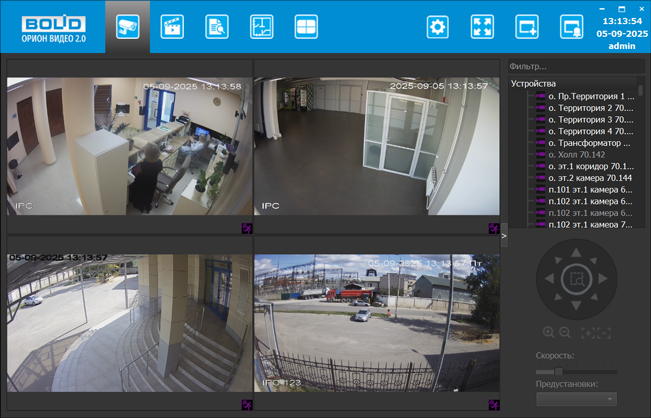Toggle the purple icon on the top-left camera tile
Viewport: 651px width, 418px height.
[x=247, y=228]
